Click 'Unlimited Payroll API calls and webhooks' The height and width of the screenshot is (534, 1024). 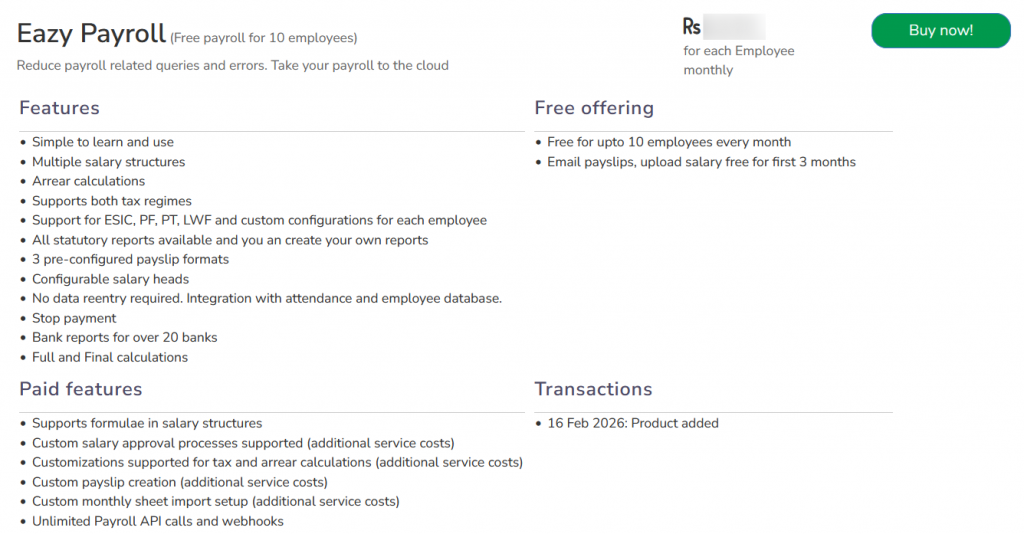tap(158, 521)
